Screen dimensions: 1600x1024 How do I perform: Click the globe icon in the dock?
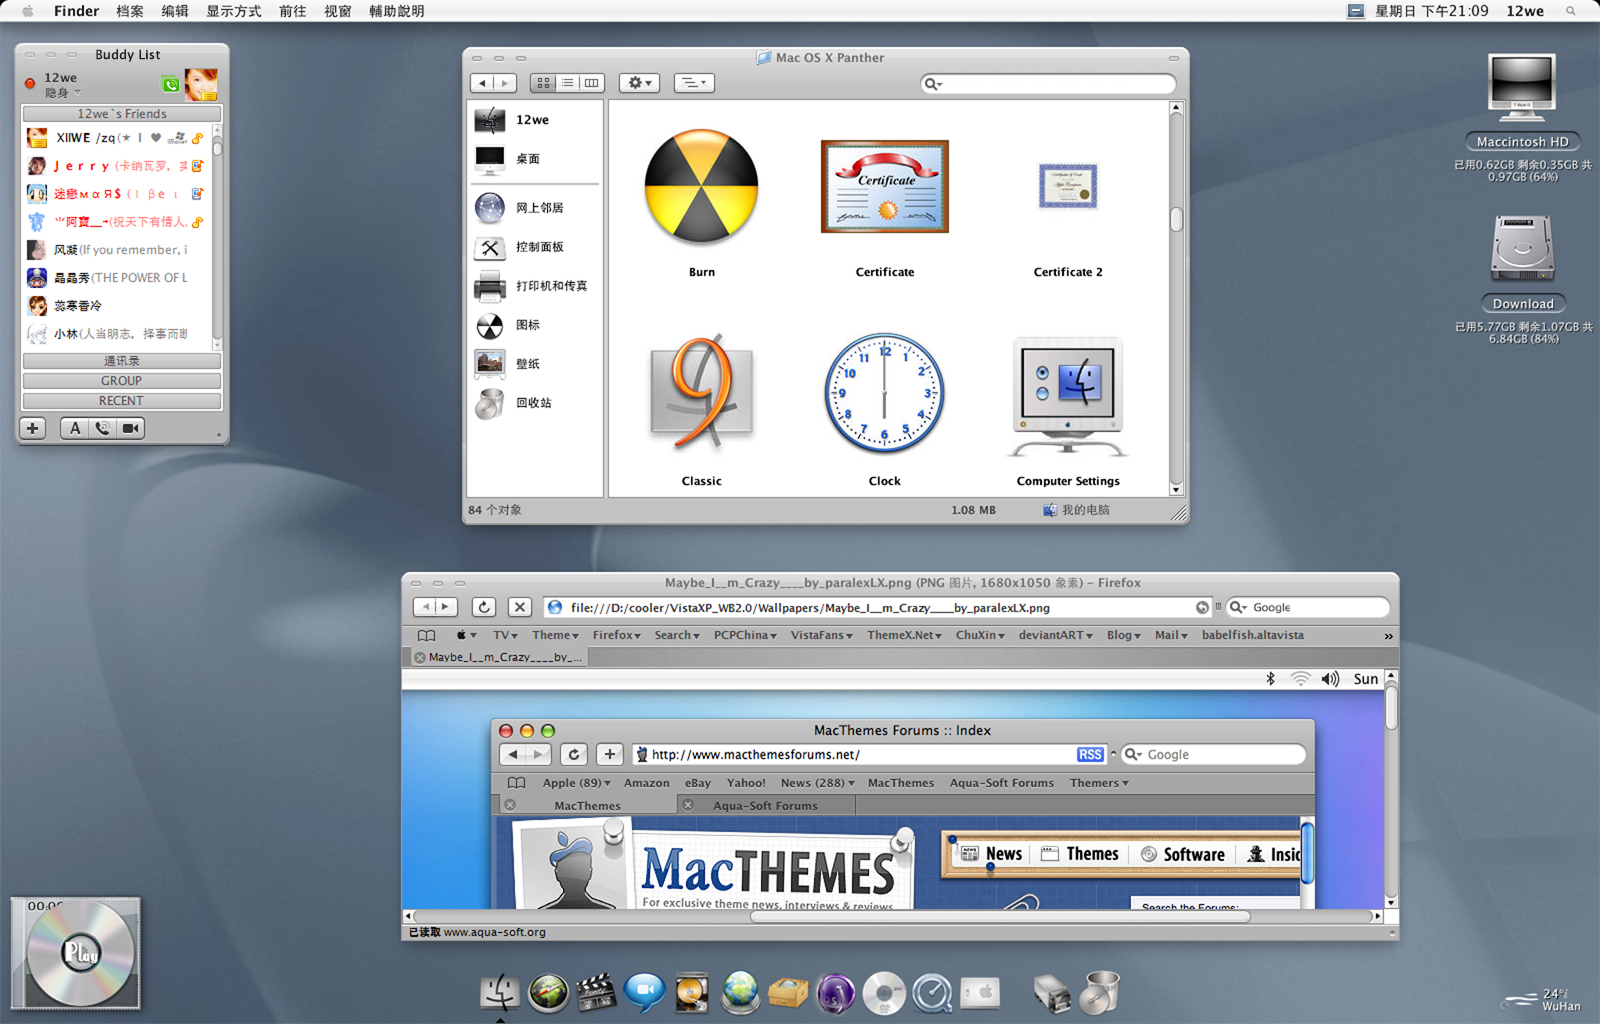coord(740,993)
